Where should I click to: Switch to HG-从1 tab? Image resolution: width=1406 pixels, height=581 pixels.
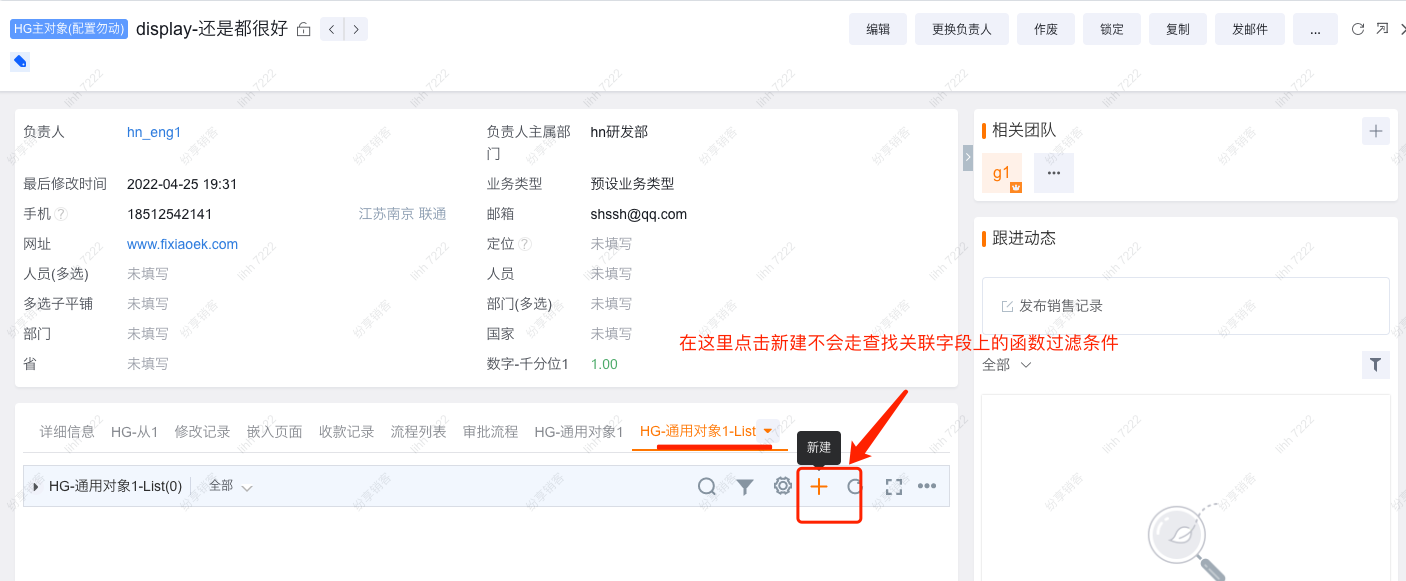[x=135, y=432]
